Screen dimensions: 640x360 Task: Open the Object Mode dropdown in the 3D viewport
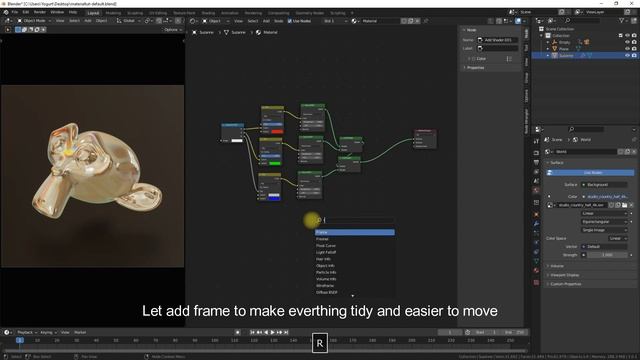coord(34,21)
